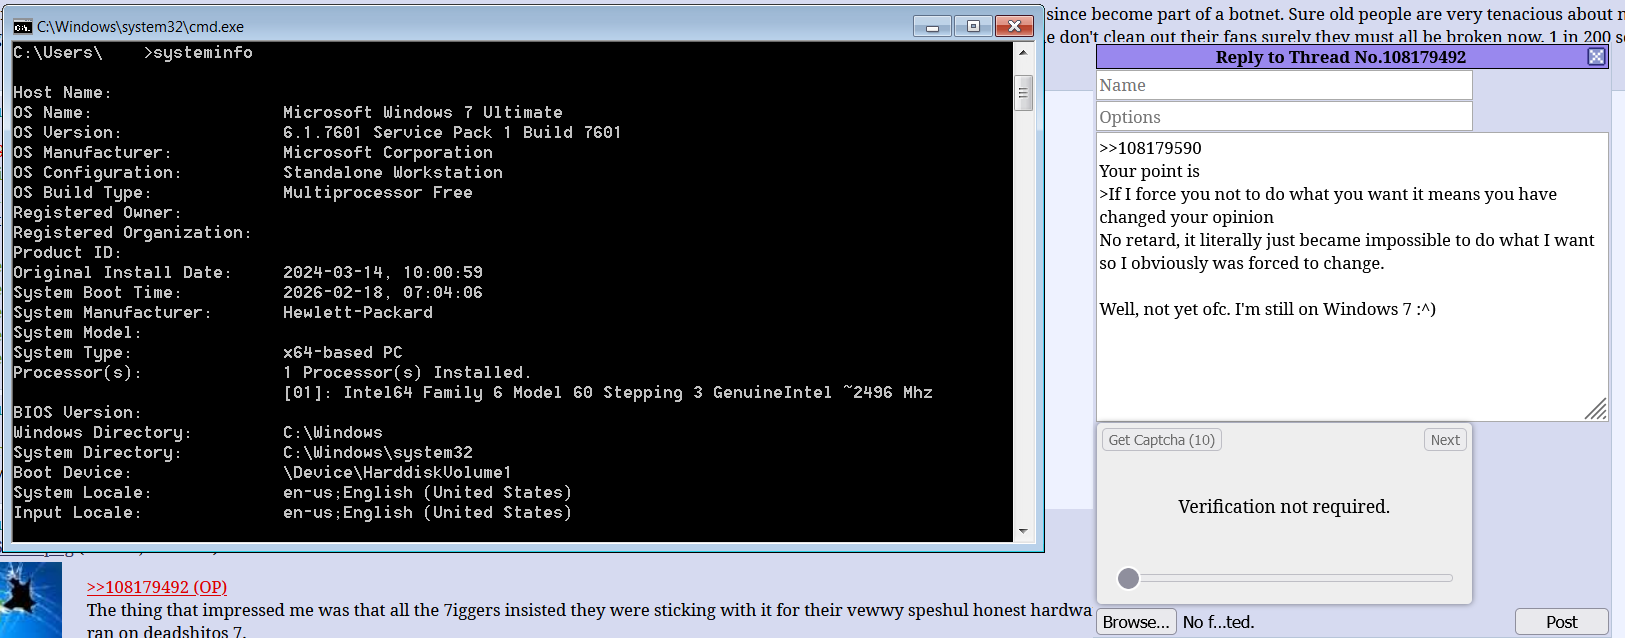Image resolution: width=1625 pixels, height=638 pixels.
Task: Click the 'C:\Windows\system32' directory value
Action: pyautogui.click(x=378, y=452)
